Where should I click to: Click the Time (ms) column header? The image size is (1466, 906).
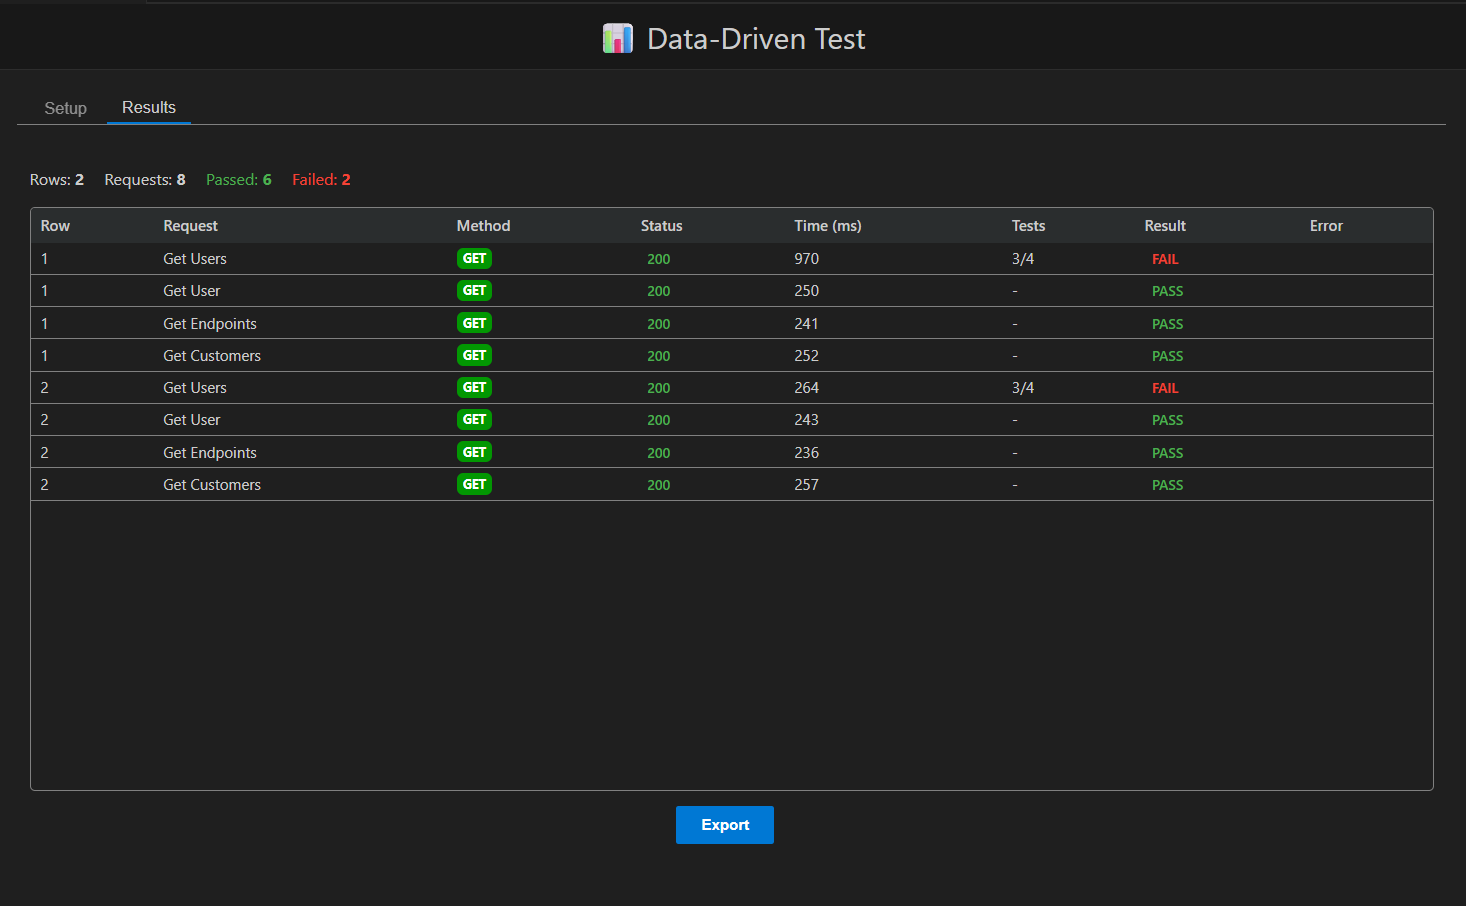tap(828, 226)
